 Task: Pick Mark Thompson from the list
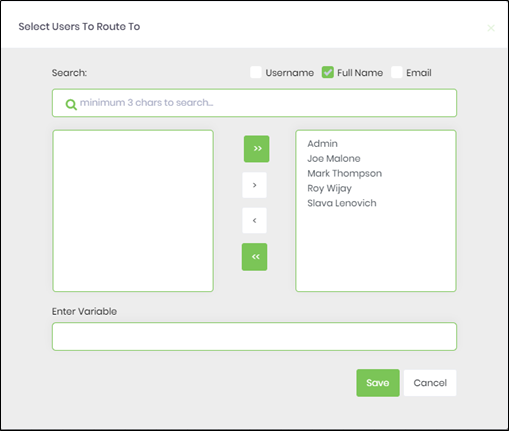344,173
